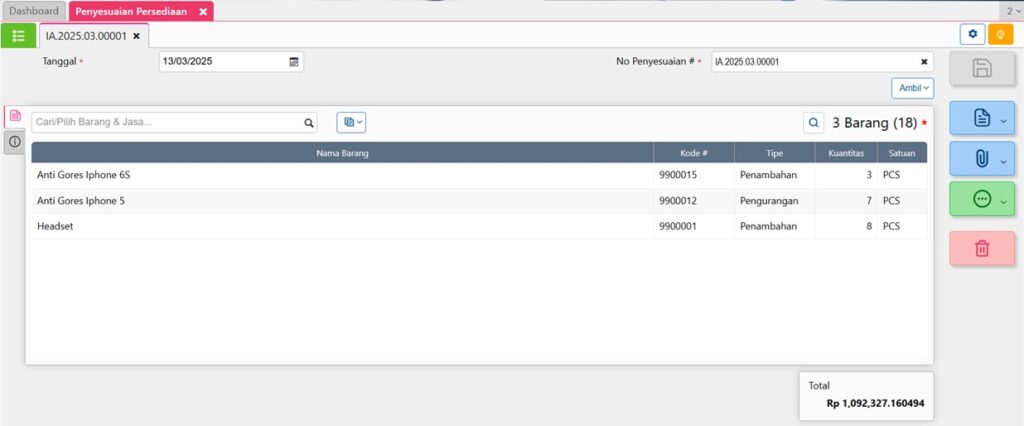Click the gray save disk button

tap(981, 68)
